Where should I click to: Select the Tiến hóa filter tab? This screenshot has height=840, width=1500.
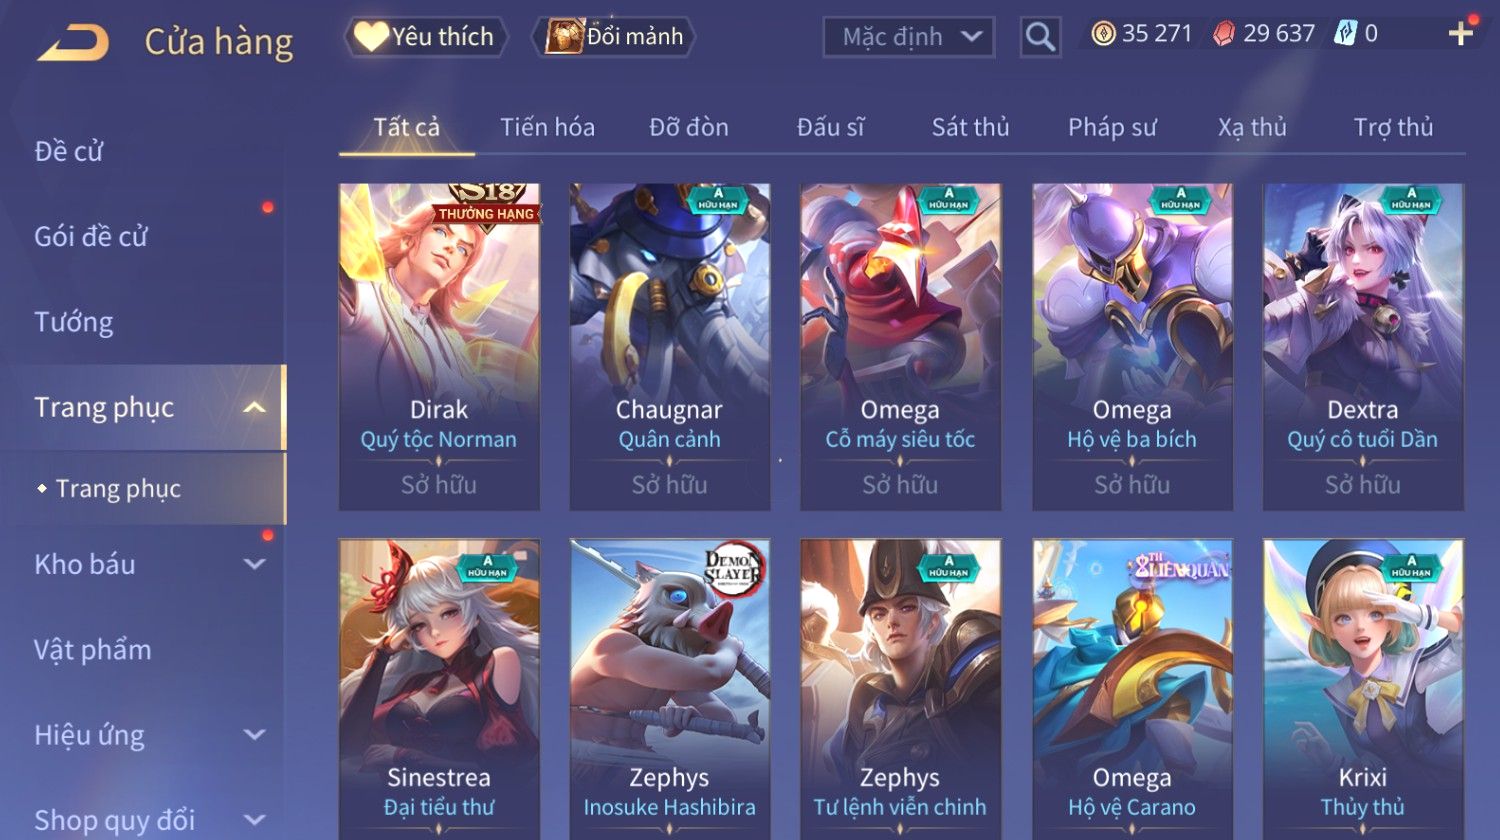[547, 127]
